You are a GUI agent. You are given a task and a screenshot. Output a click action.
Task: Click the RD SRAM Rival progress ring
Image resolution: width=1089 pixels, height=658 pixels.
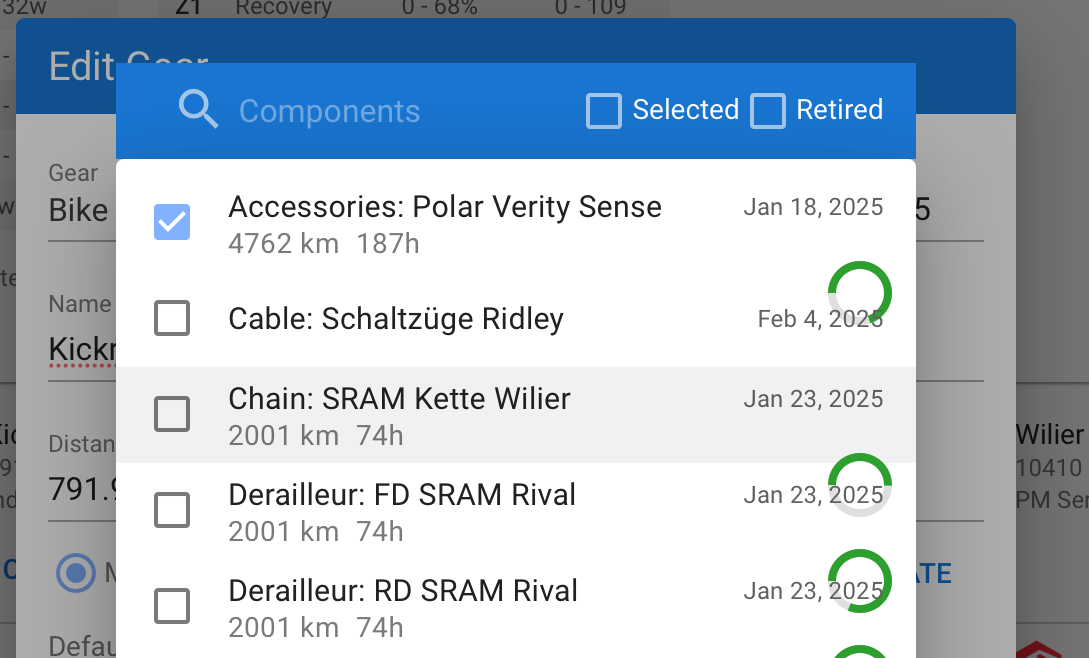860,581
